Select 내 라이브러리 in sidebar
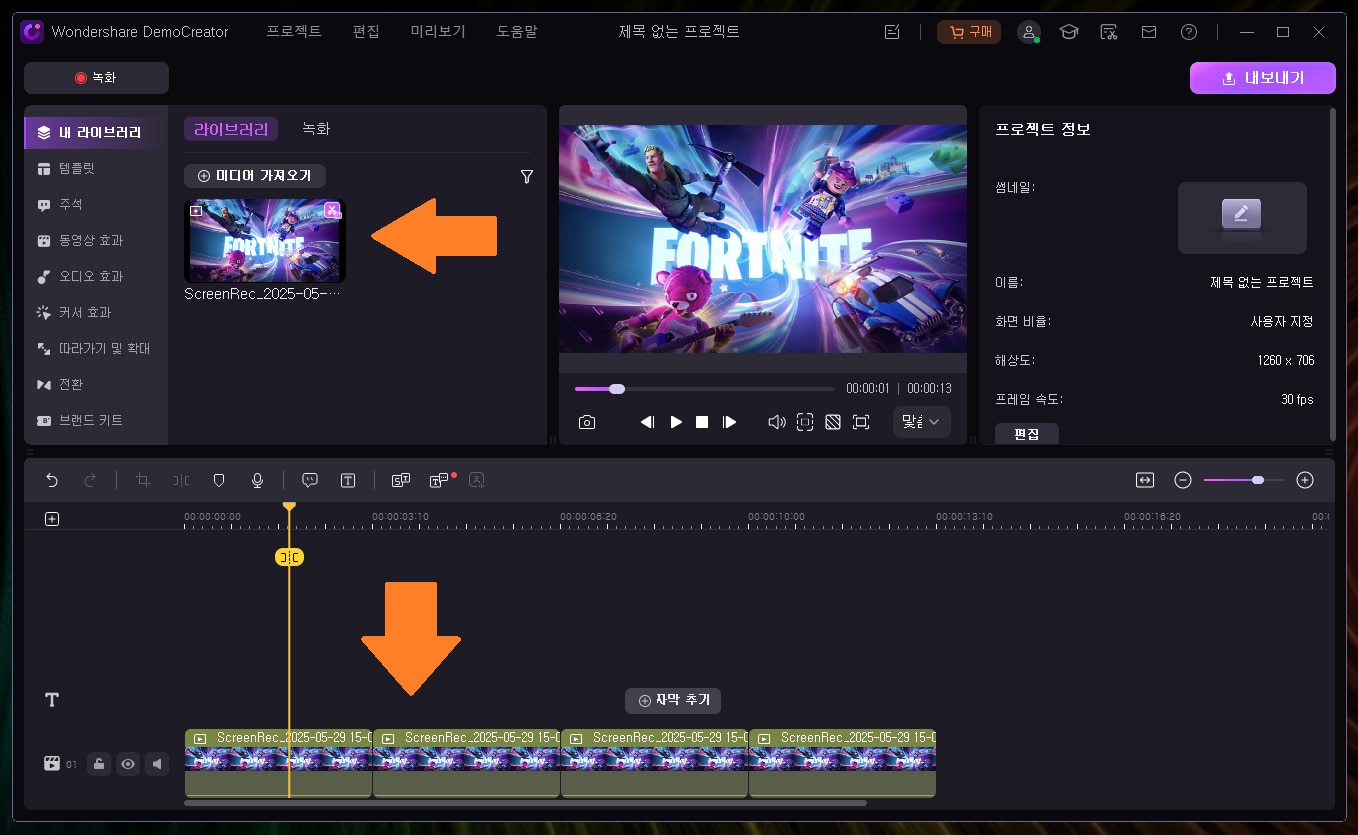This screenshot has width=1358, height=835. [x=95, y=132]
